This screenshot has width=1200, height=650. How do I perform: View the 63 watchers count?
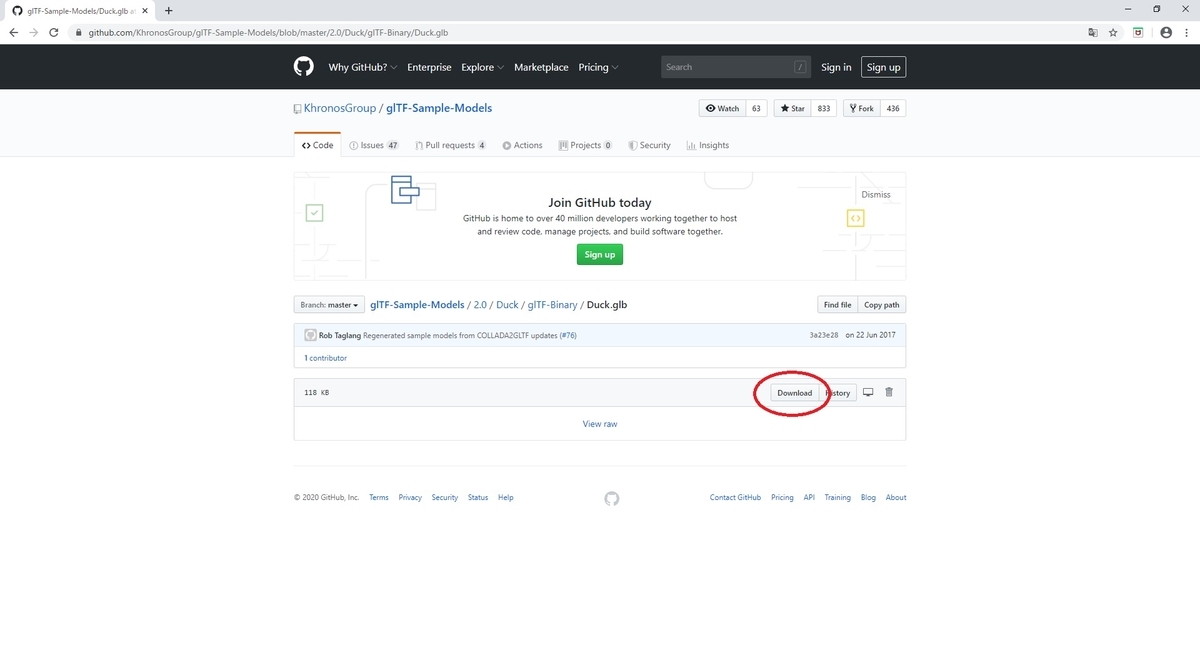coord(756,108)
